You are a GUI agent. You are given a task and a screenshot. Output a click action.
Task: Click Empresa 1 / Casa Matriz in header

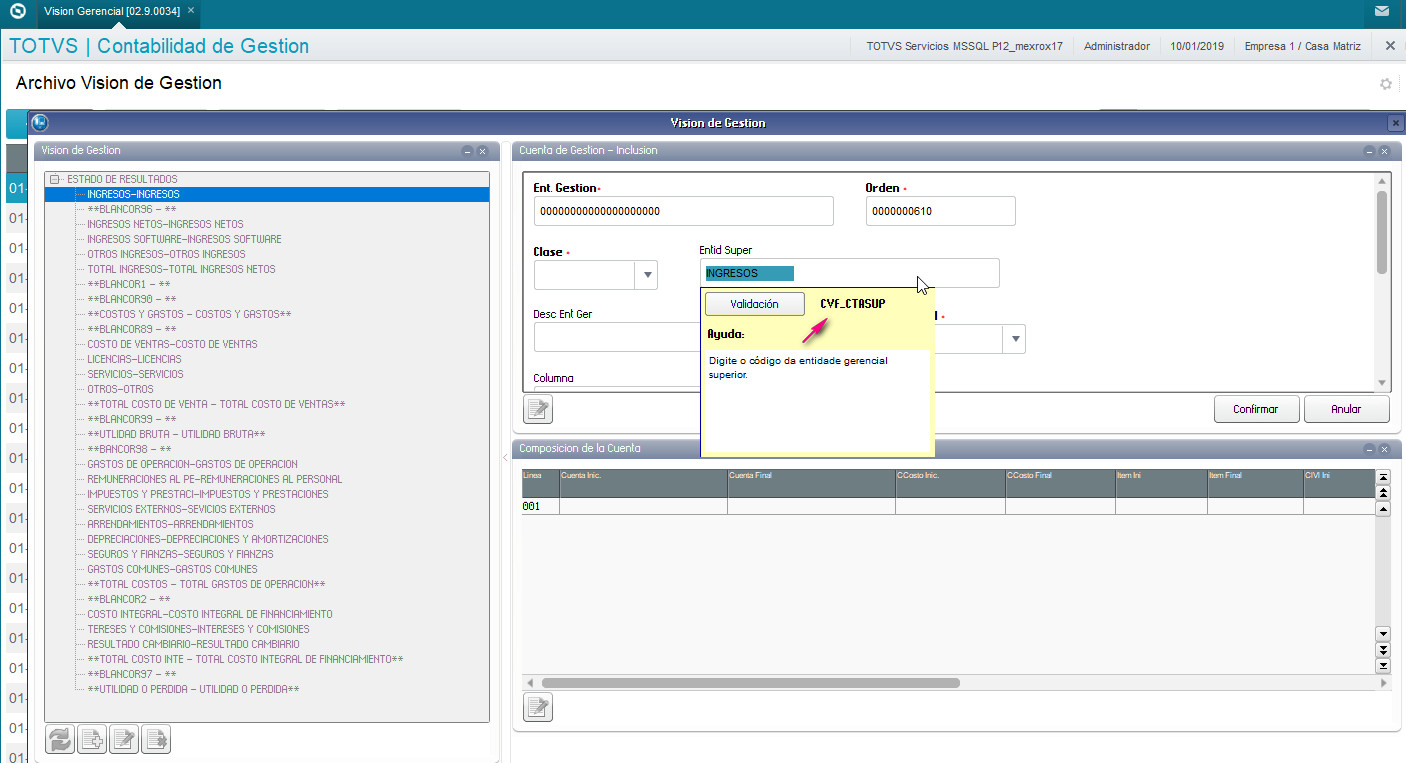tap(1302, 46)
